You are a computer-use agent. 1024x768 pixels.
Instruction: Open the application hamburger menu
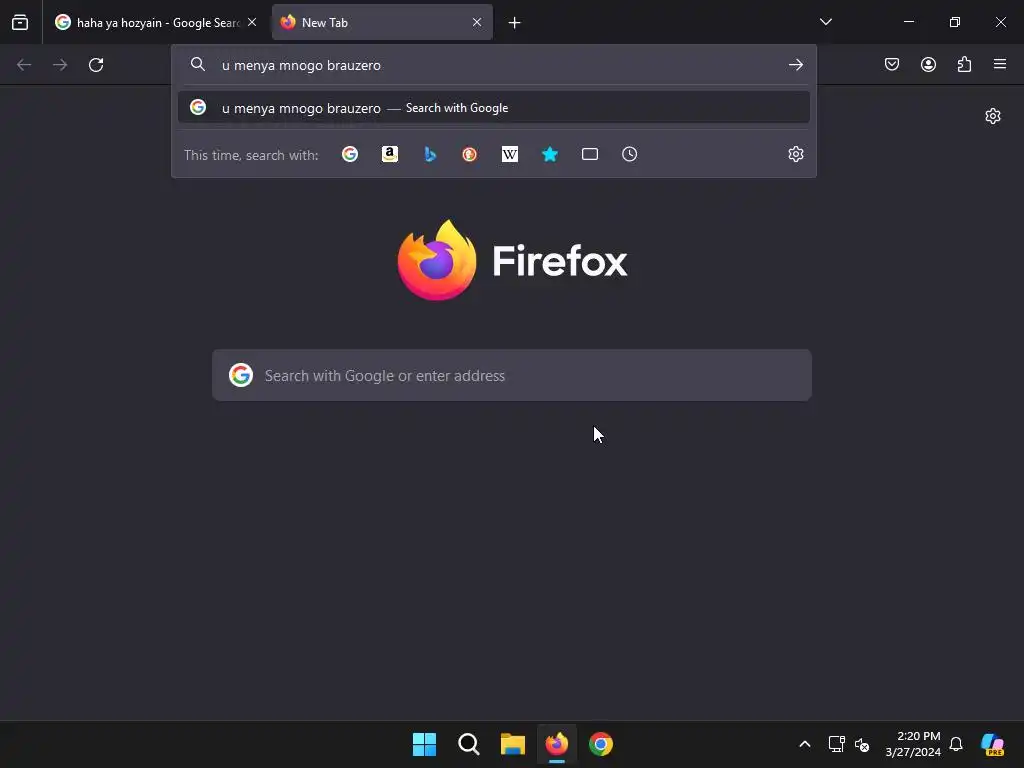(1000, 64)
